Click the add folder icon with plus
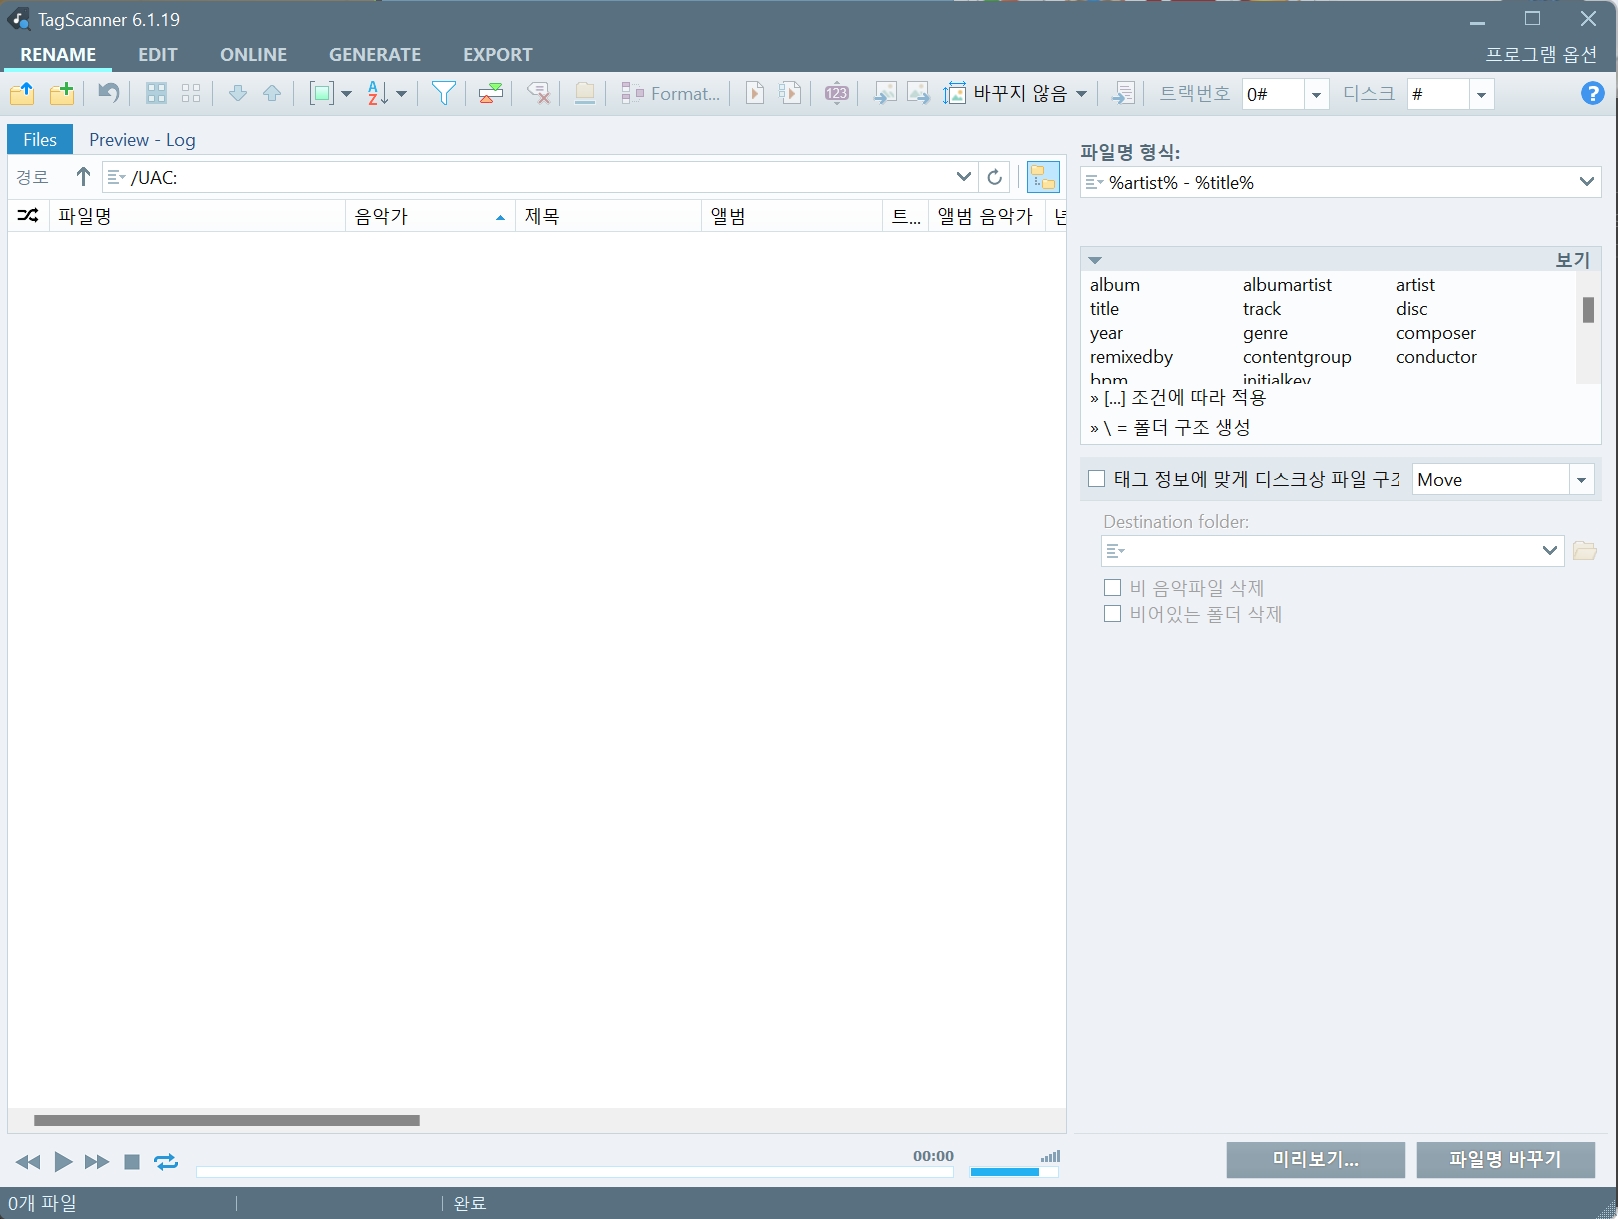Screen dimensions: 1618x1219 (62, 94)
